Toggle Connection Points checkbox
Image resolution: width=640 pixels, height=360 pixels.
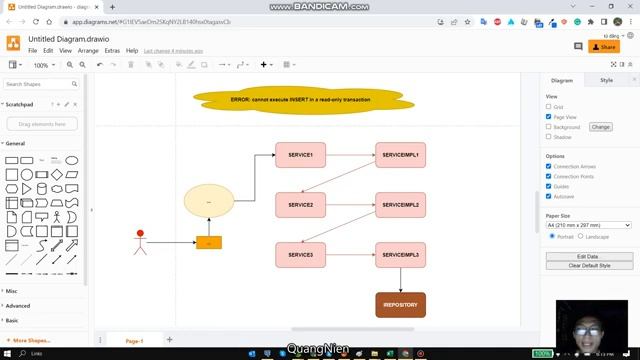coord(549,176)
